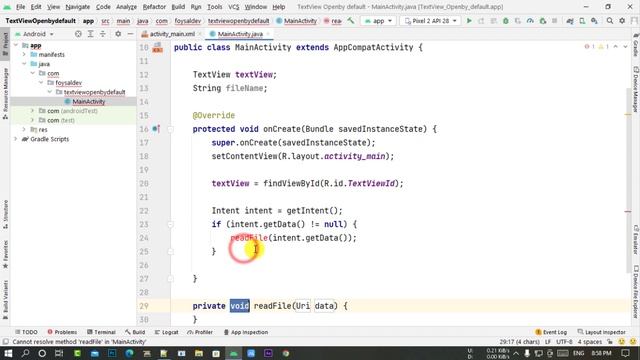Click the Windows taskbar search icon
This screenshot has width=640, height=360.
pyautogui.click(x=25, y=353)
